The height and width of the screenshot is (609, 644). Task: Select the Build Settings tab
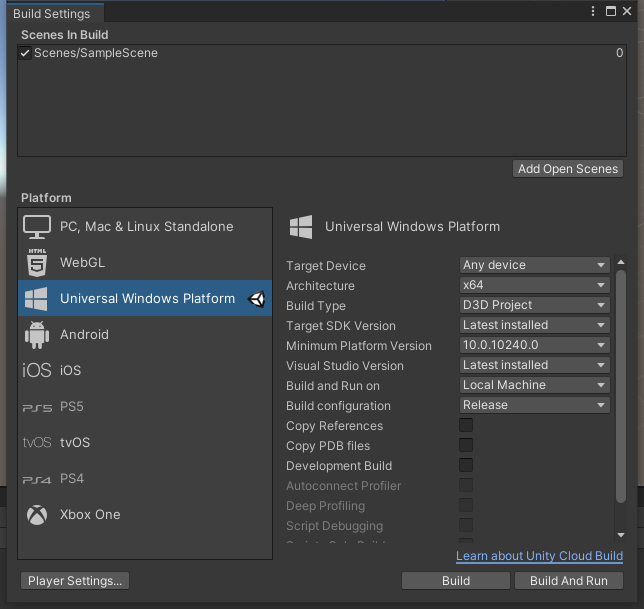click(55, 13)
